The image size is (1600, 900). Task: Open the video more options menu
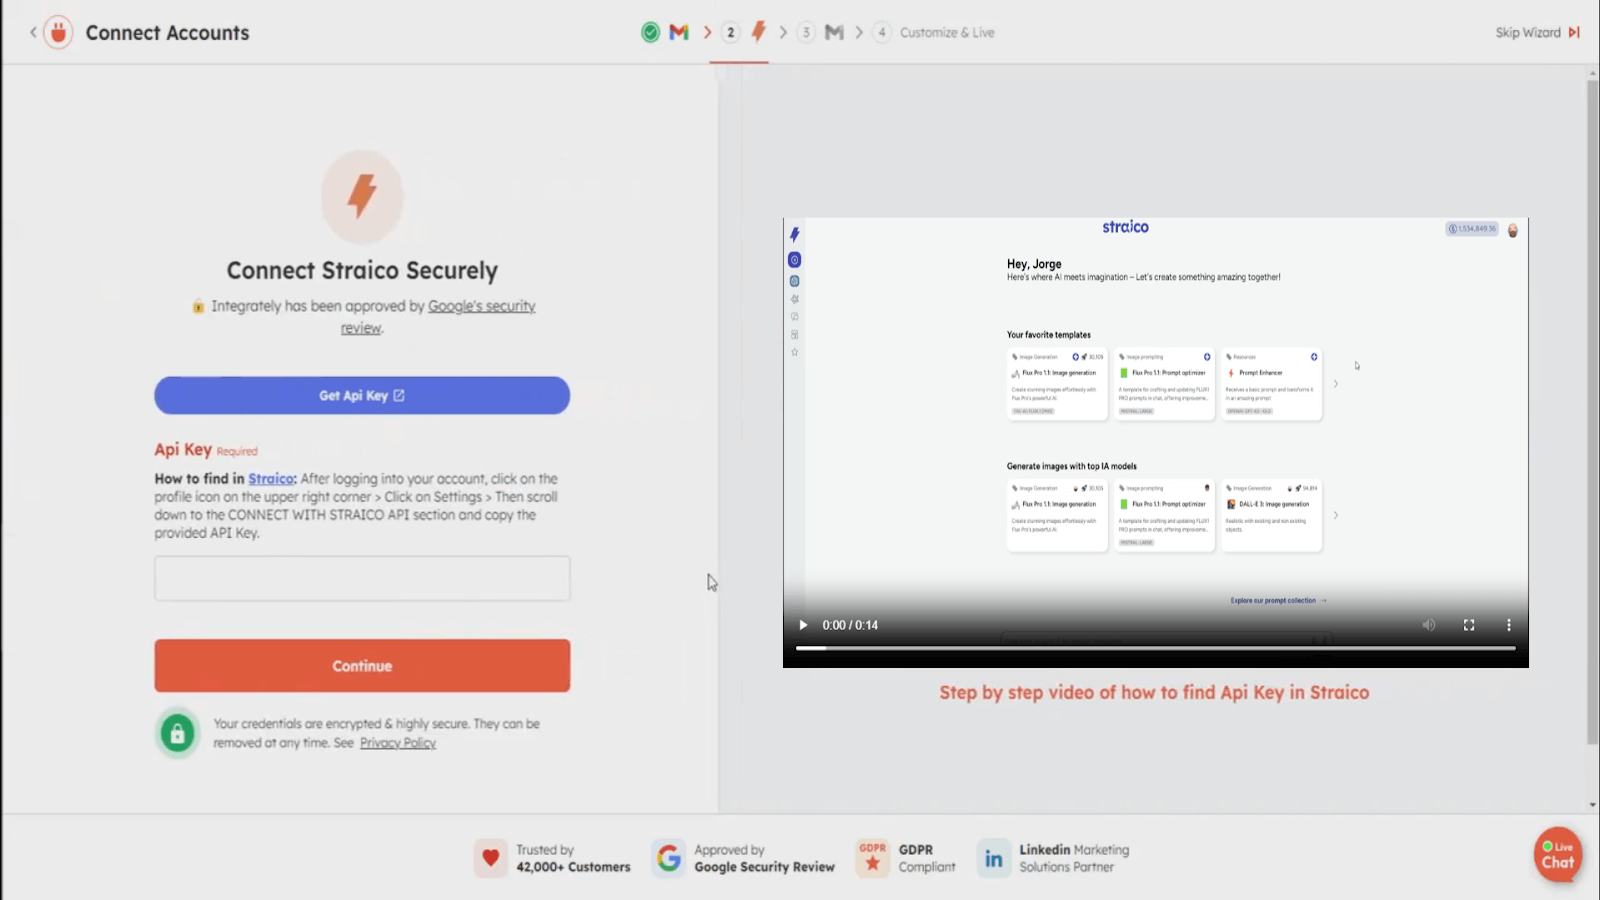coord(1509,625)
